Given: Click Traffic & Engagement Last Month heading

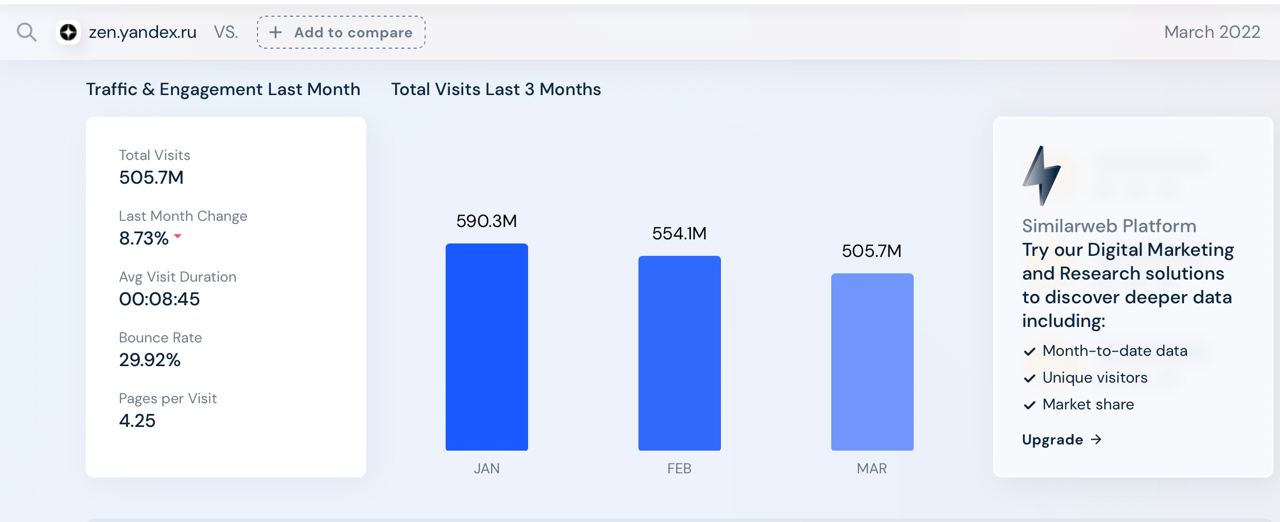Looking at the screenshot, I should (223, 89).
